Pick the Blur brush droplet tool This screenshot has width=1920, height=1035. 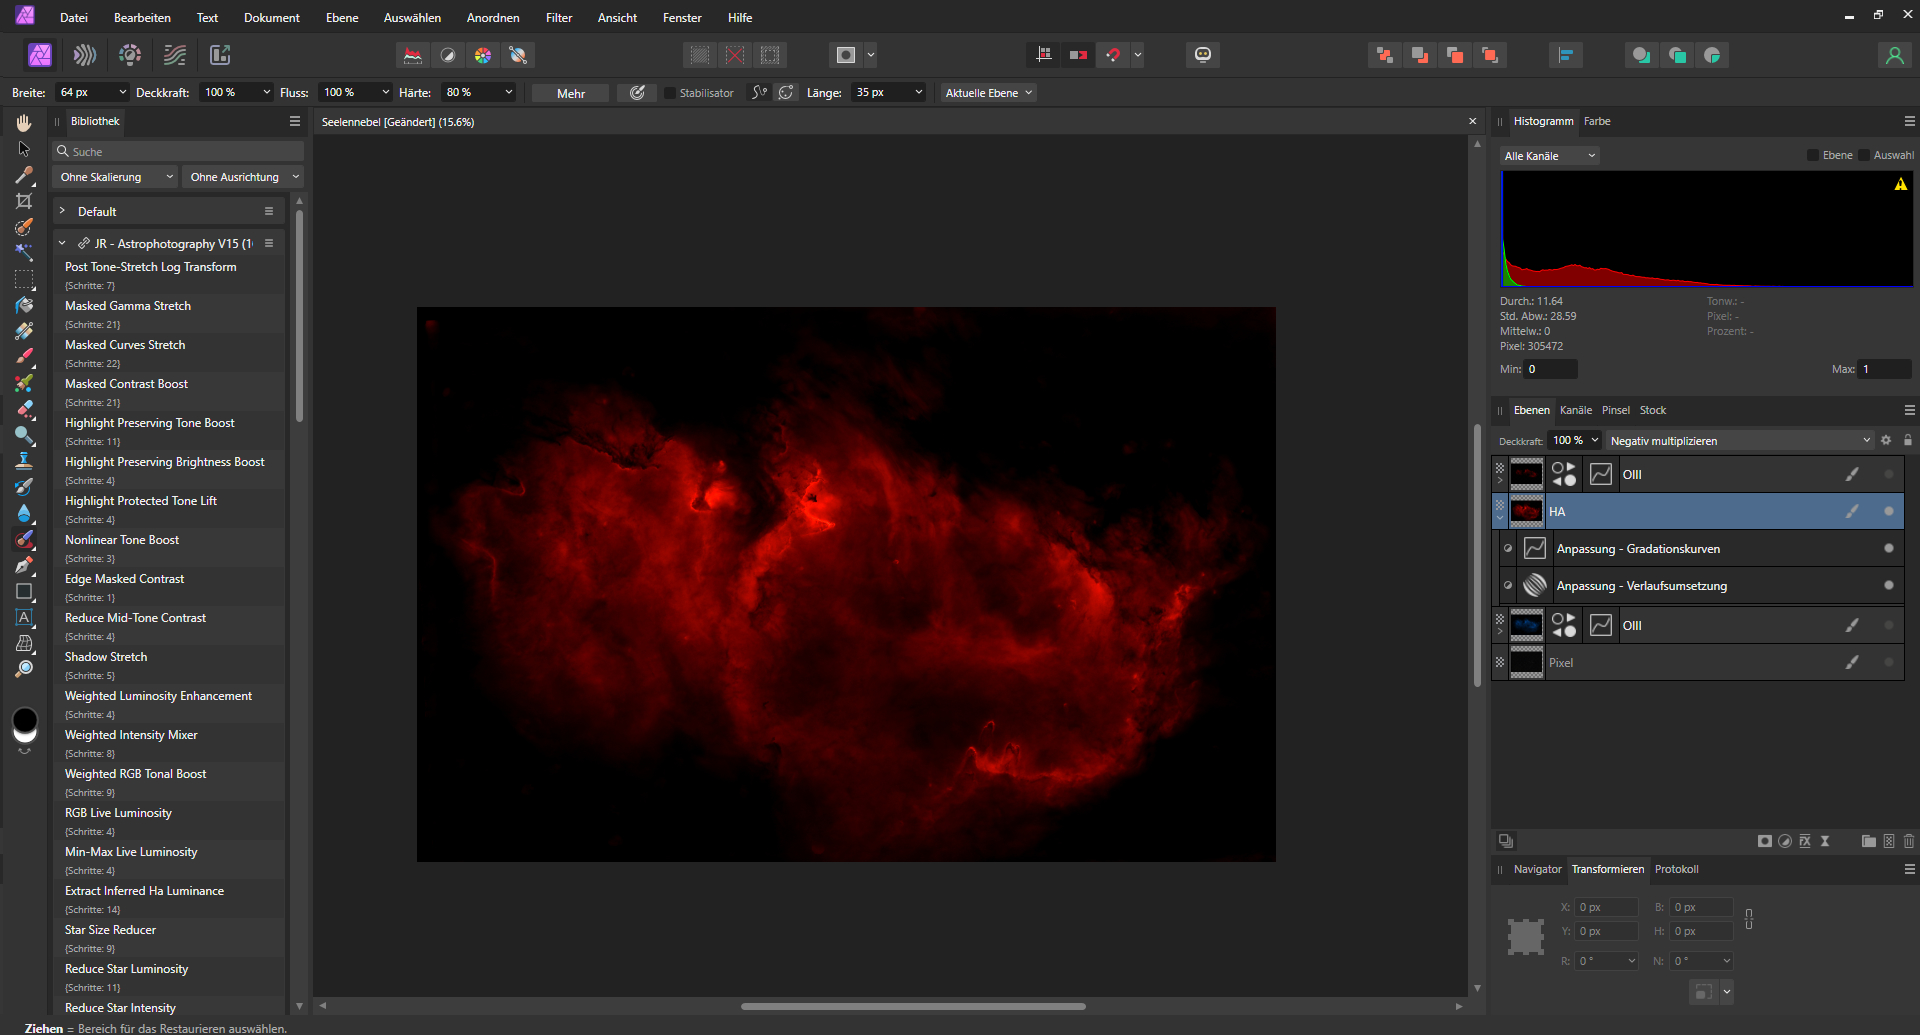tap(24, 513)
